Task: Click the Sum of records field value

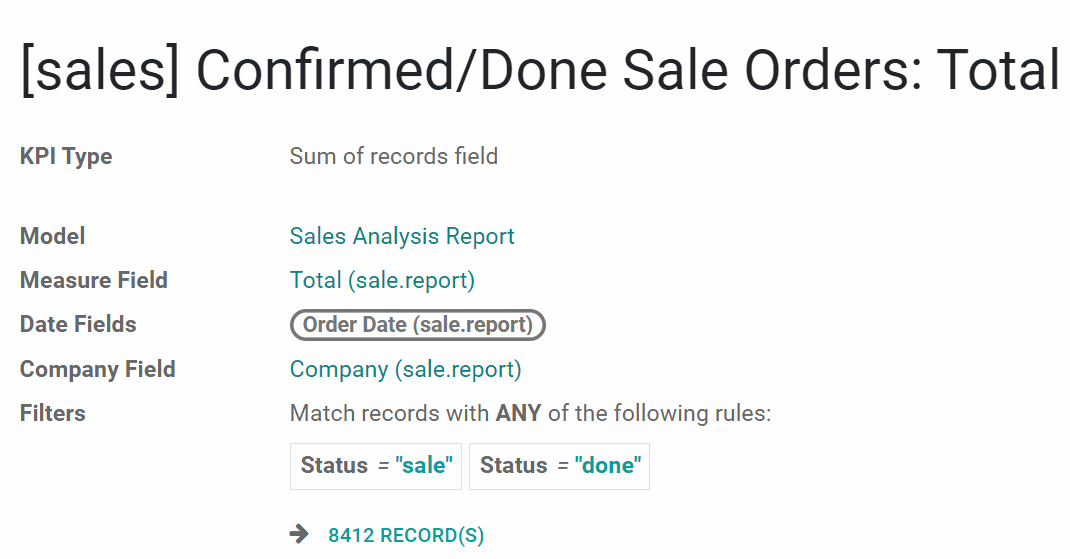Action: 394,156
